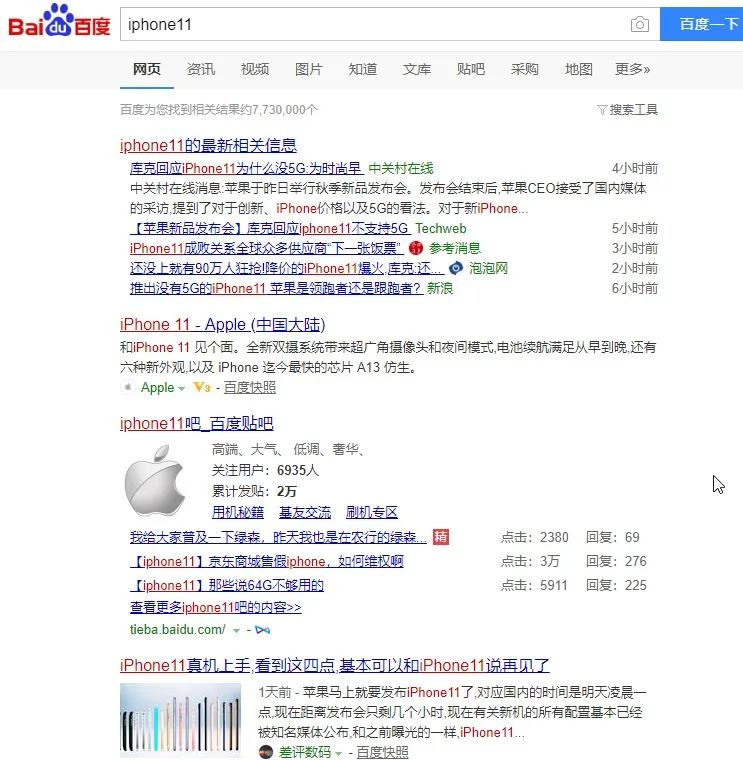
Task: Open the 知道 tab
Action: click(363, 69)
